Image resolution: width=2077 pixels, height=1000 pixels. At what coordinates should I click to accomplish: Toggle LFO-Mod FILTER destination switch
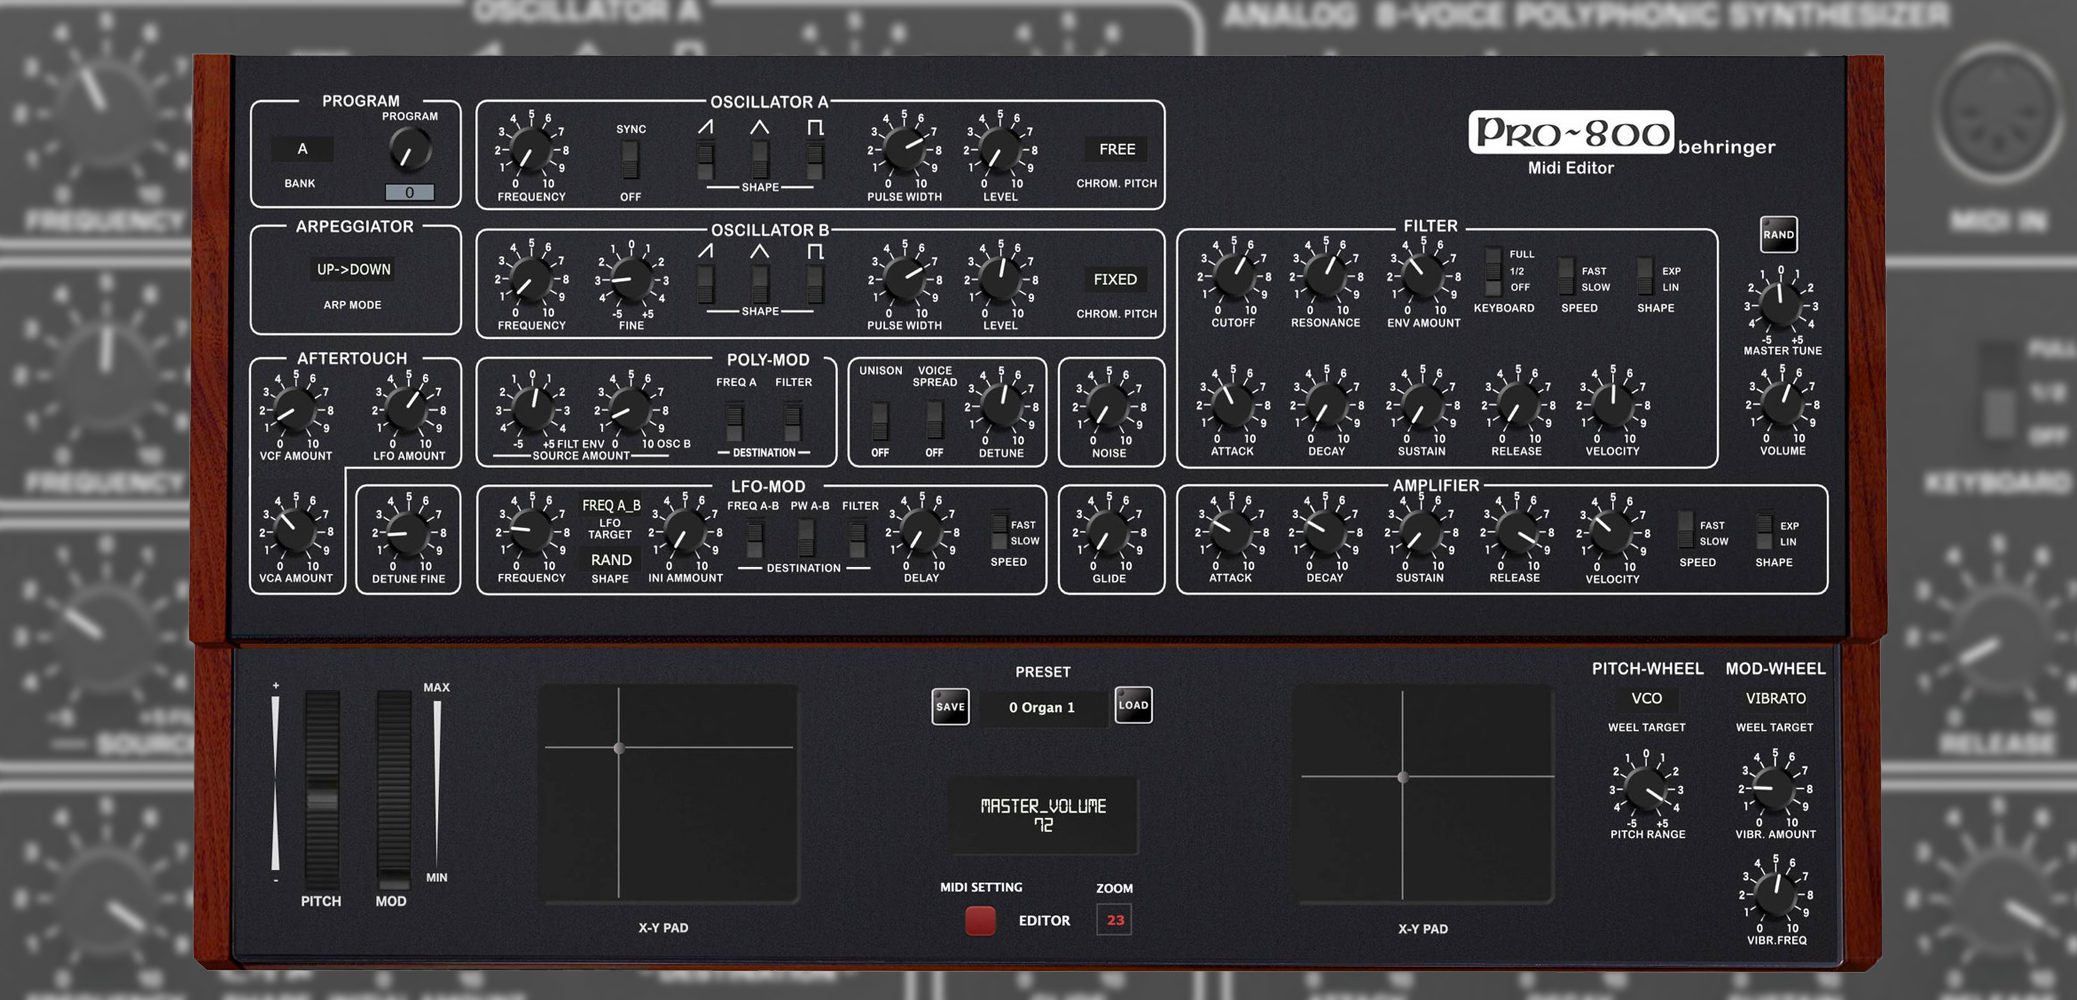pyautogui.click(x=858, y=539)
